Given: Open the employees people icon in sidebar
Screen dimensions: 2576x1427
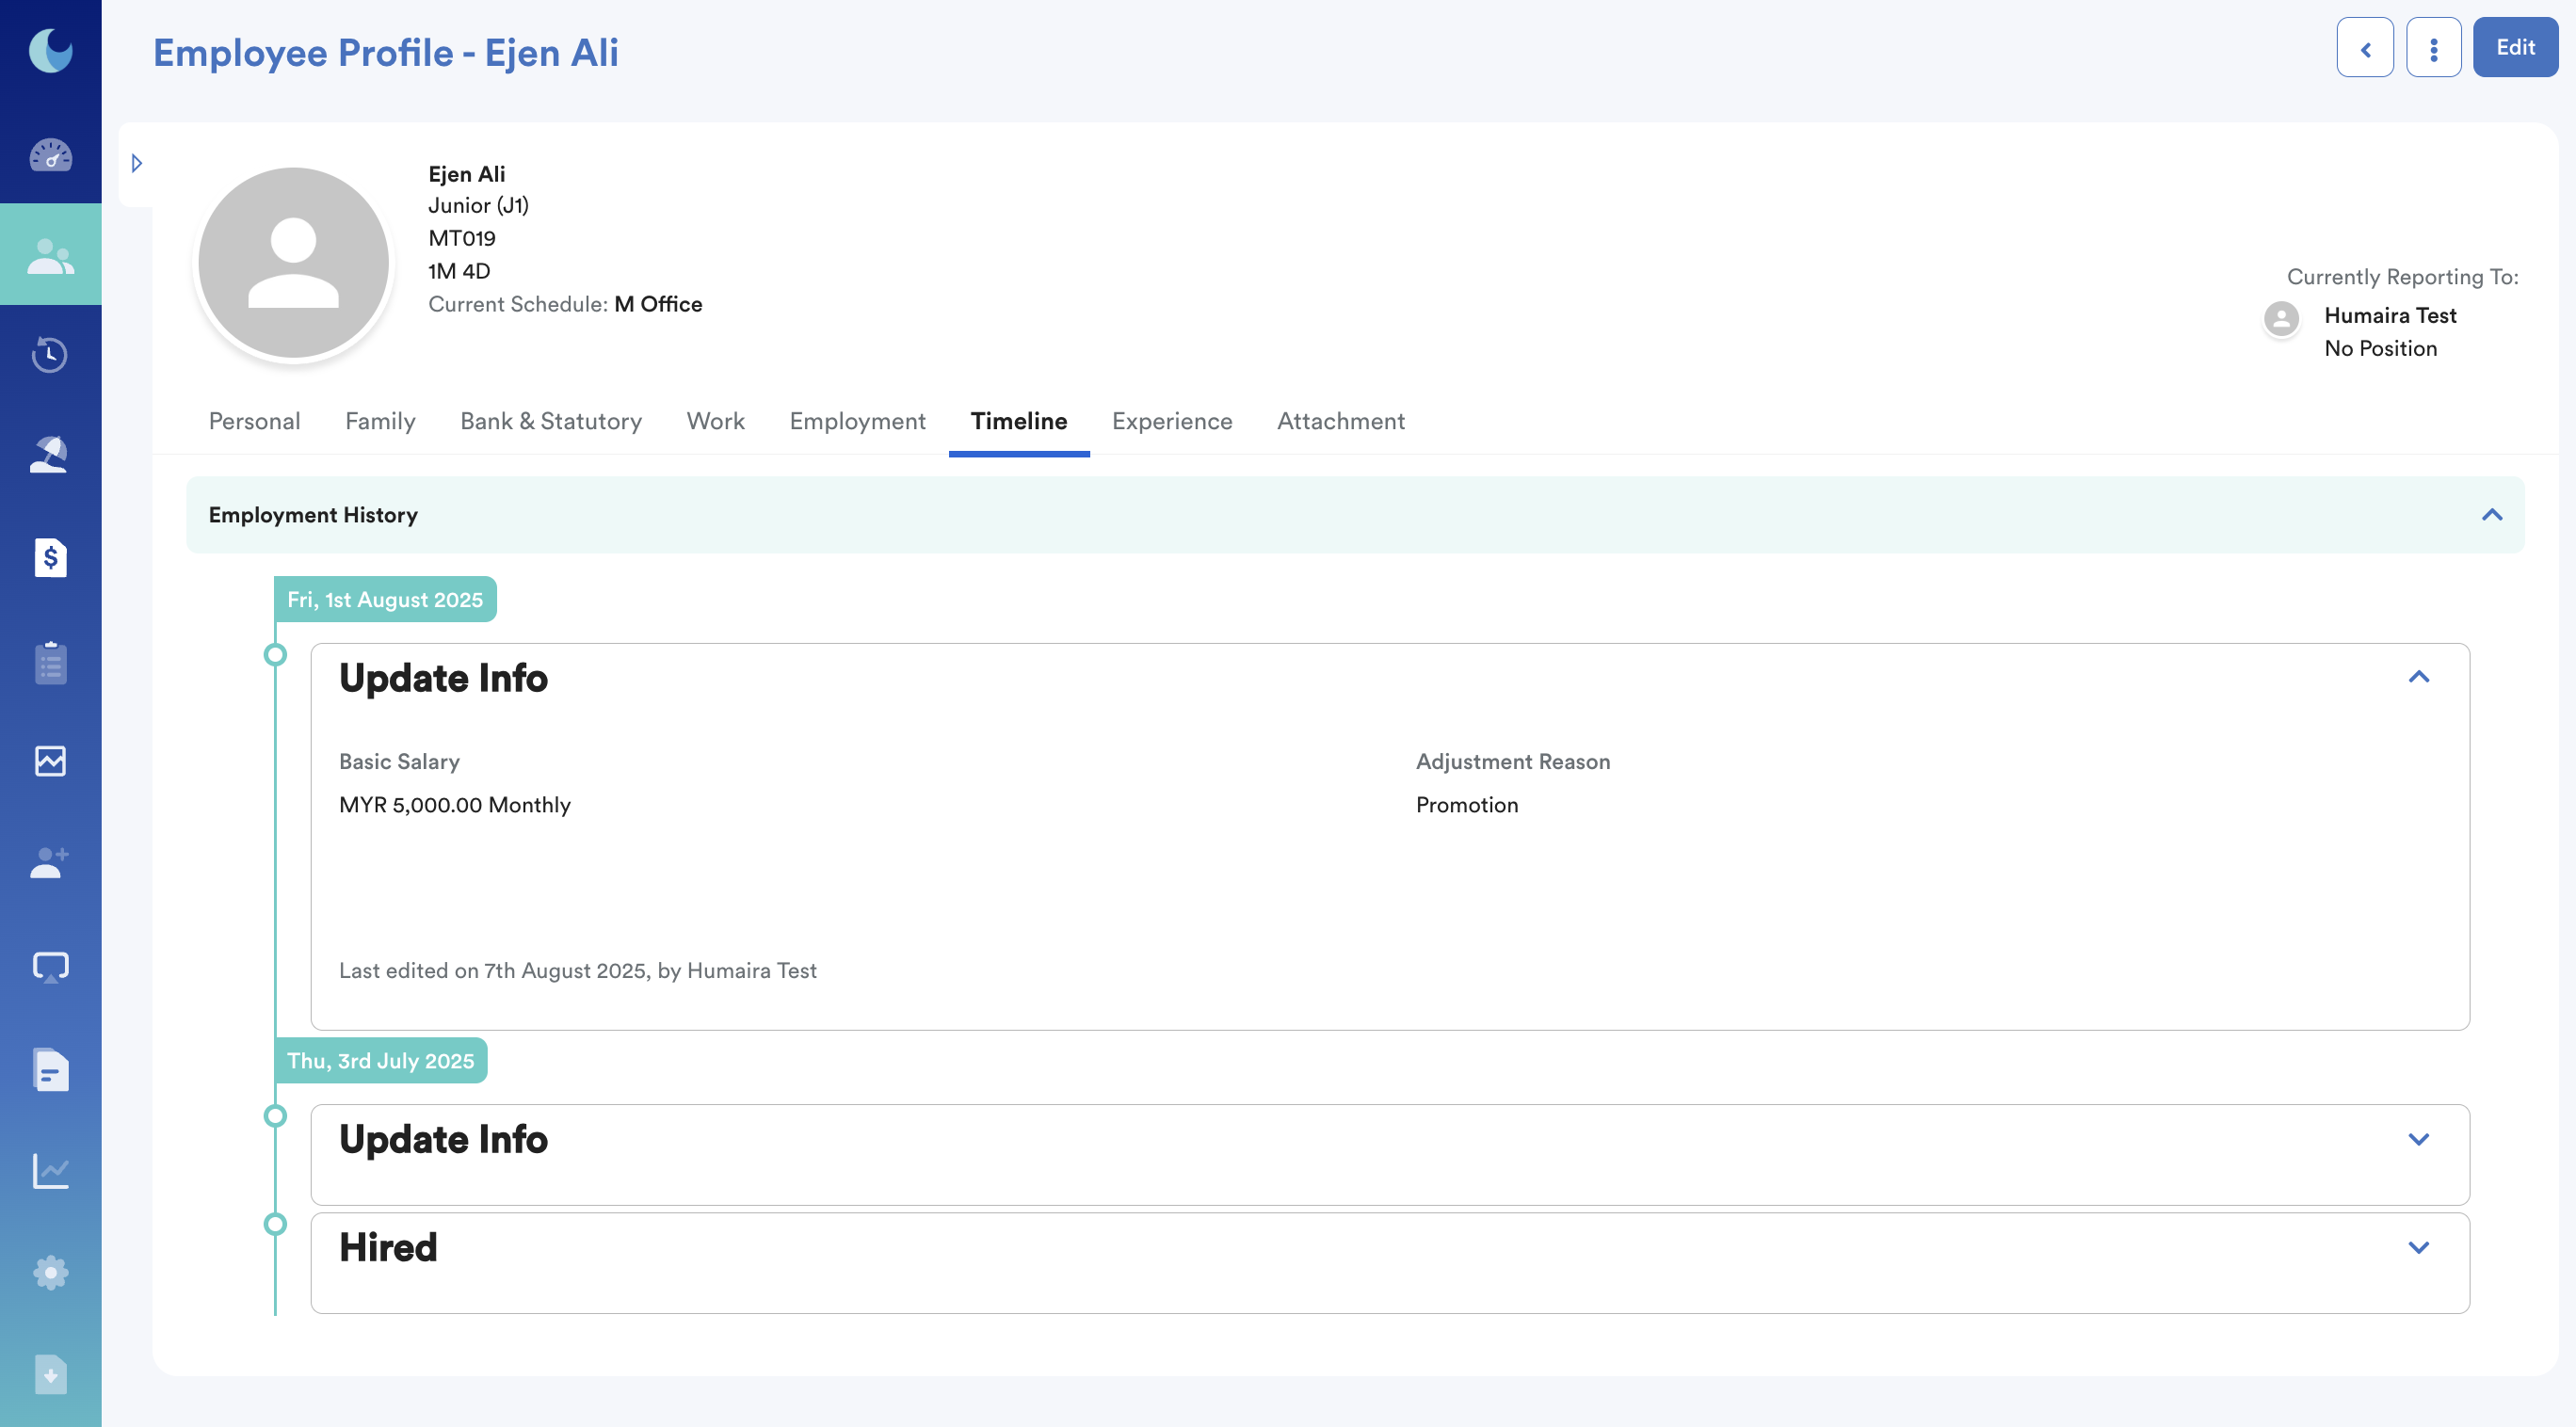Looking at the screenshot, I should [x=50, y=256].
